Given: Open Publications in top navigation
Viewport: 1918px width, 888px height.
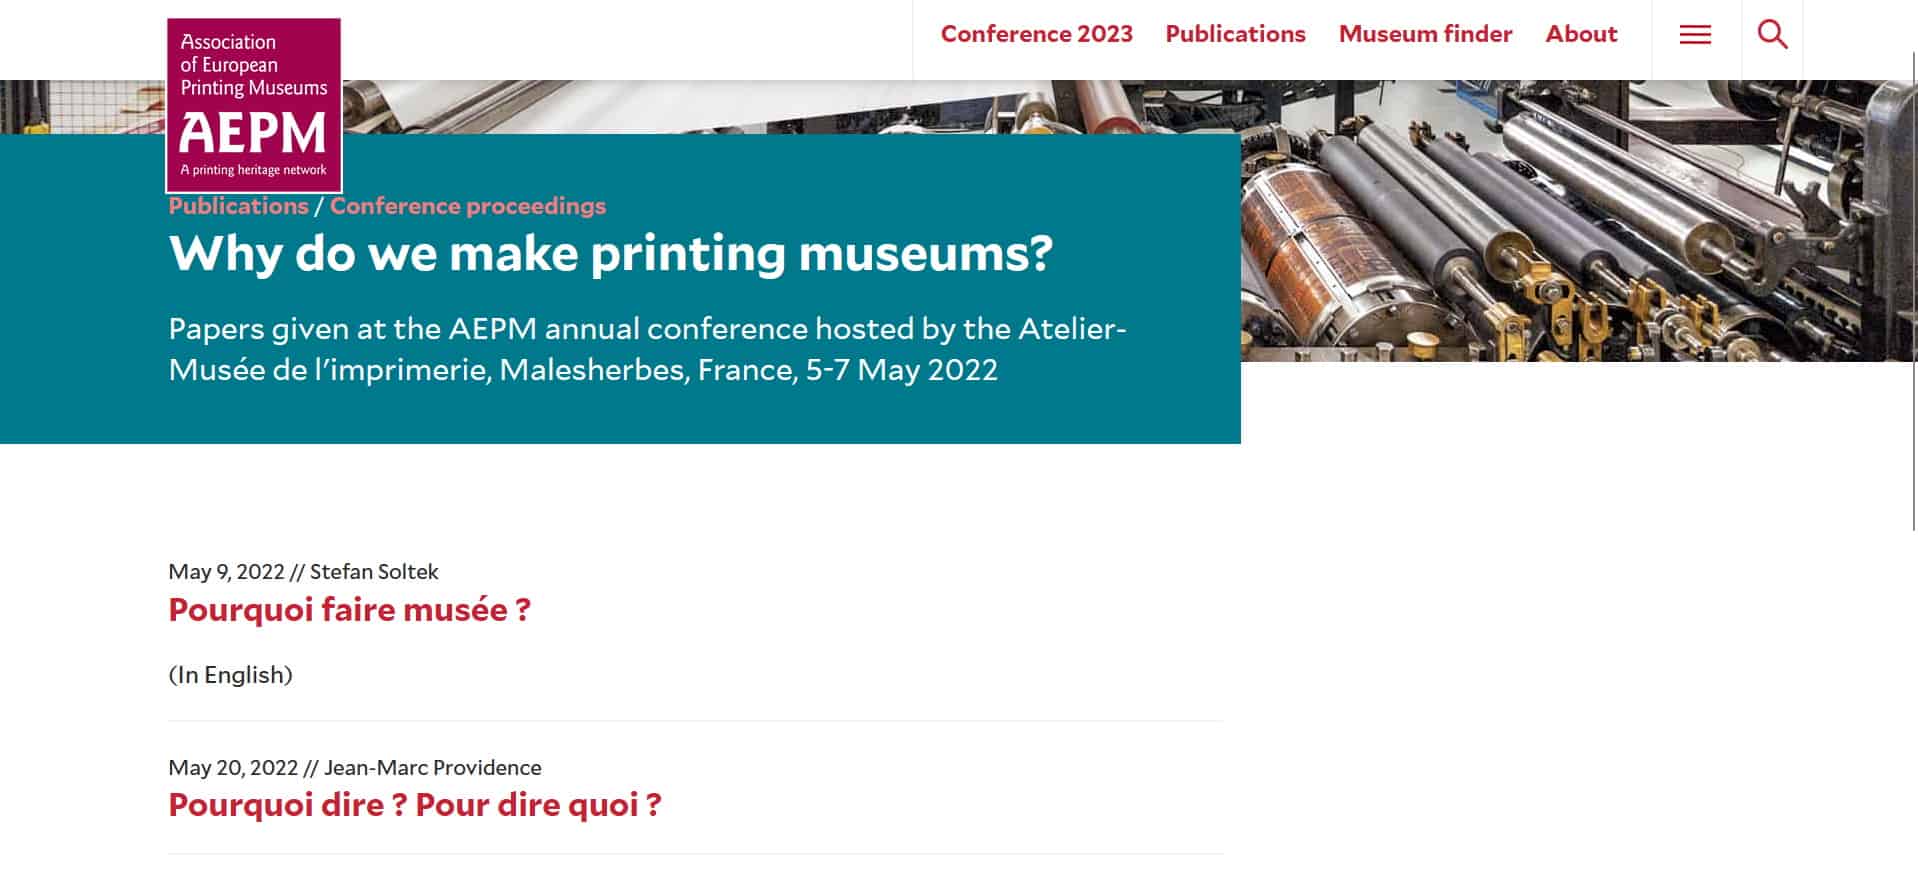Looking at the screenshot, I should click(1235, 34).
